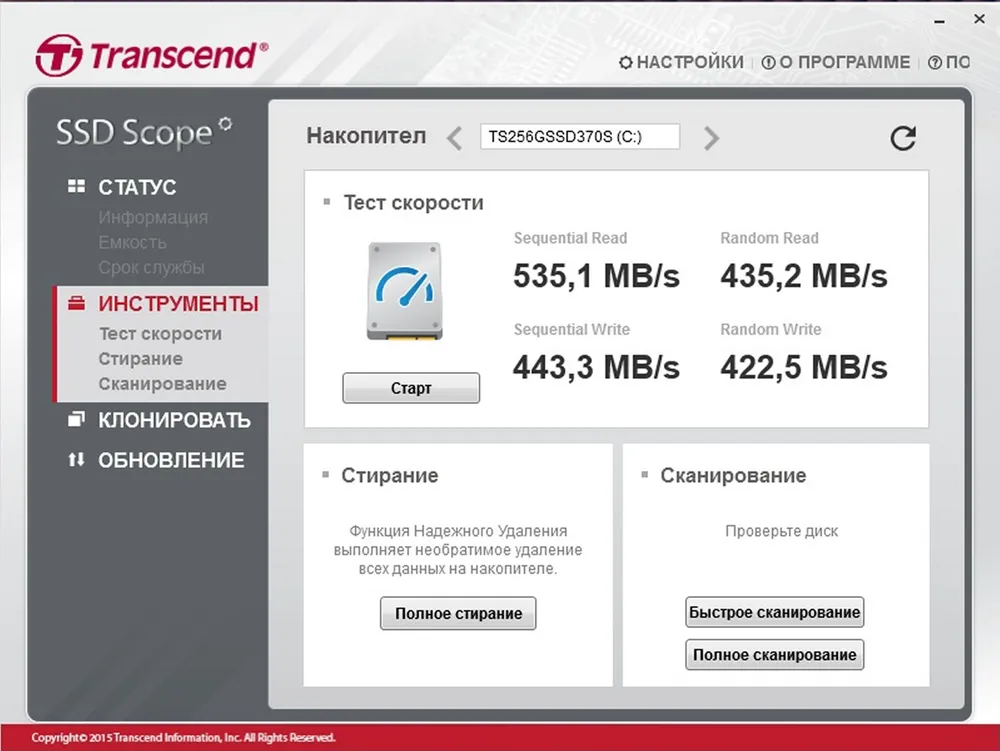
Task: Open the СТАТУС section
Action: (x=136, y=187)
